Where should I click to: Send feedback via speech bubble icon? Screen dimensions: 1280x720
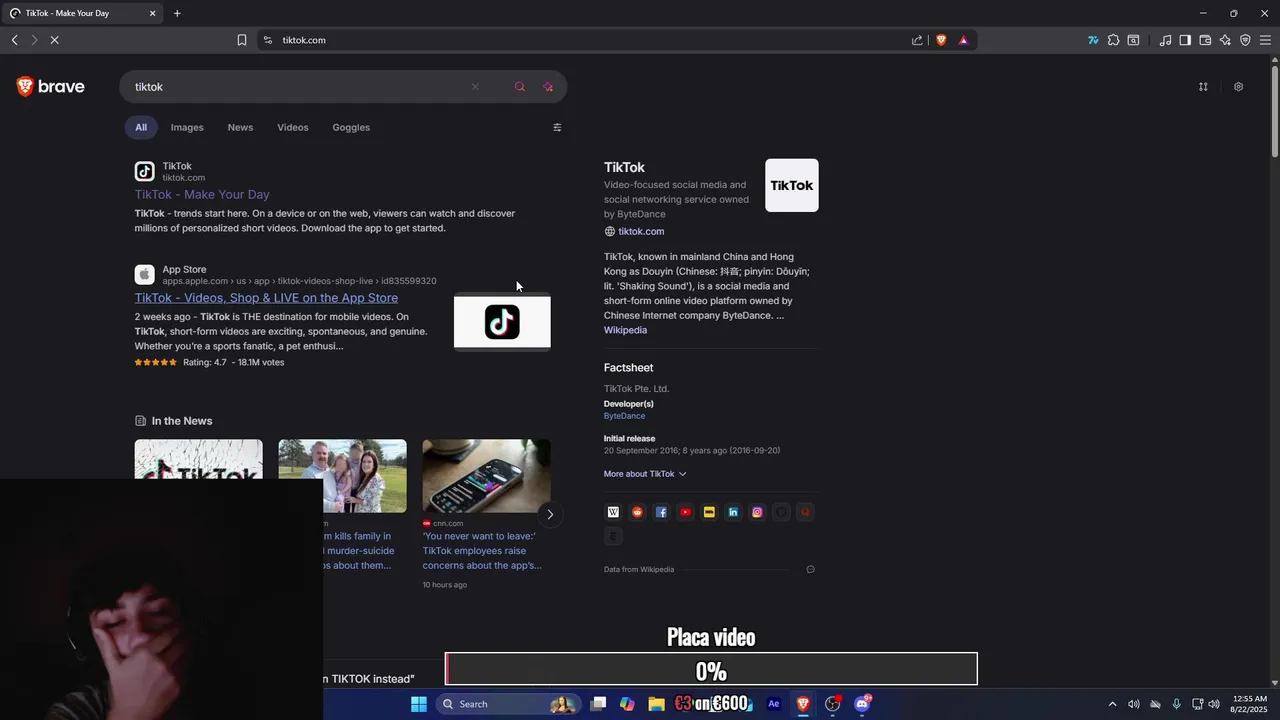pyautogui.click(x=810, y=570)
